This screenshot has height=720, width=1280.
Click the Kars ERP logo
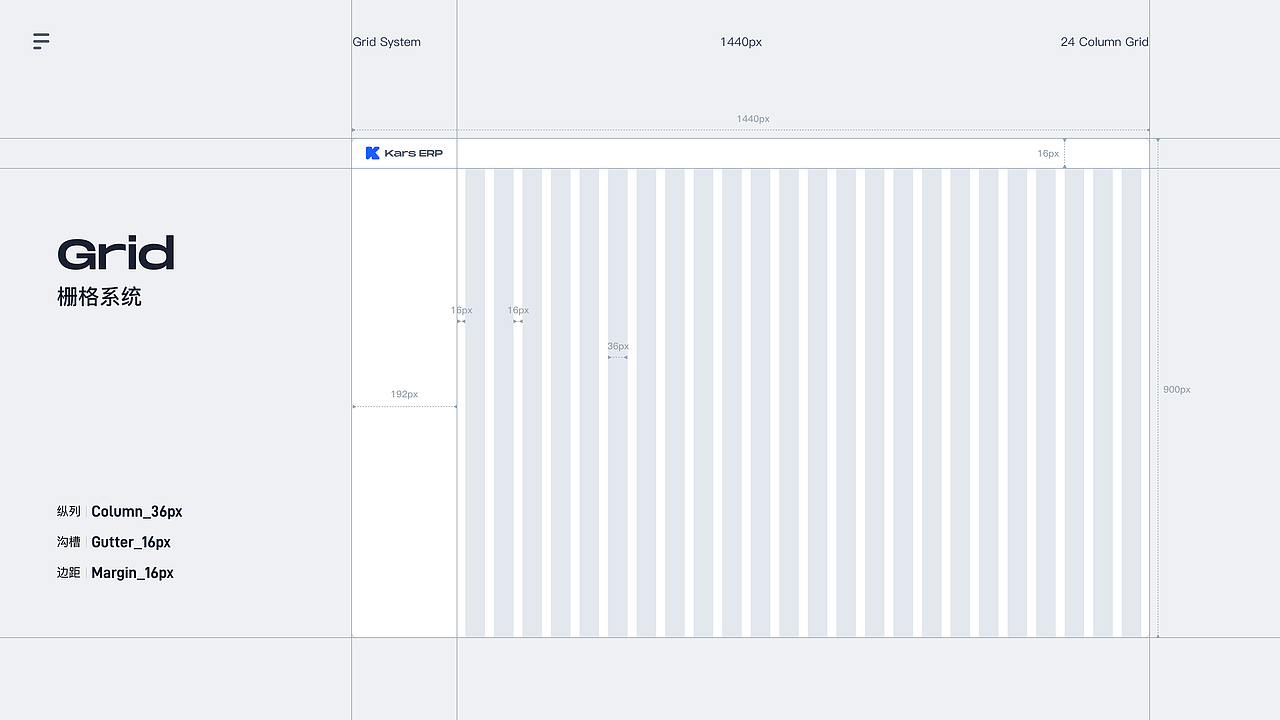(404, 153)
